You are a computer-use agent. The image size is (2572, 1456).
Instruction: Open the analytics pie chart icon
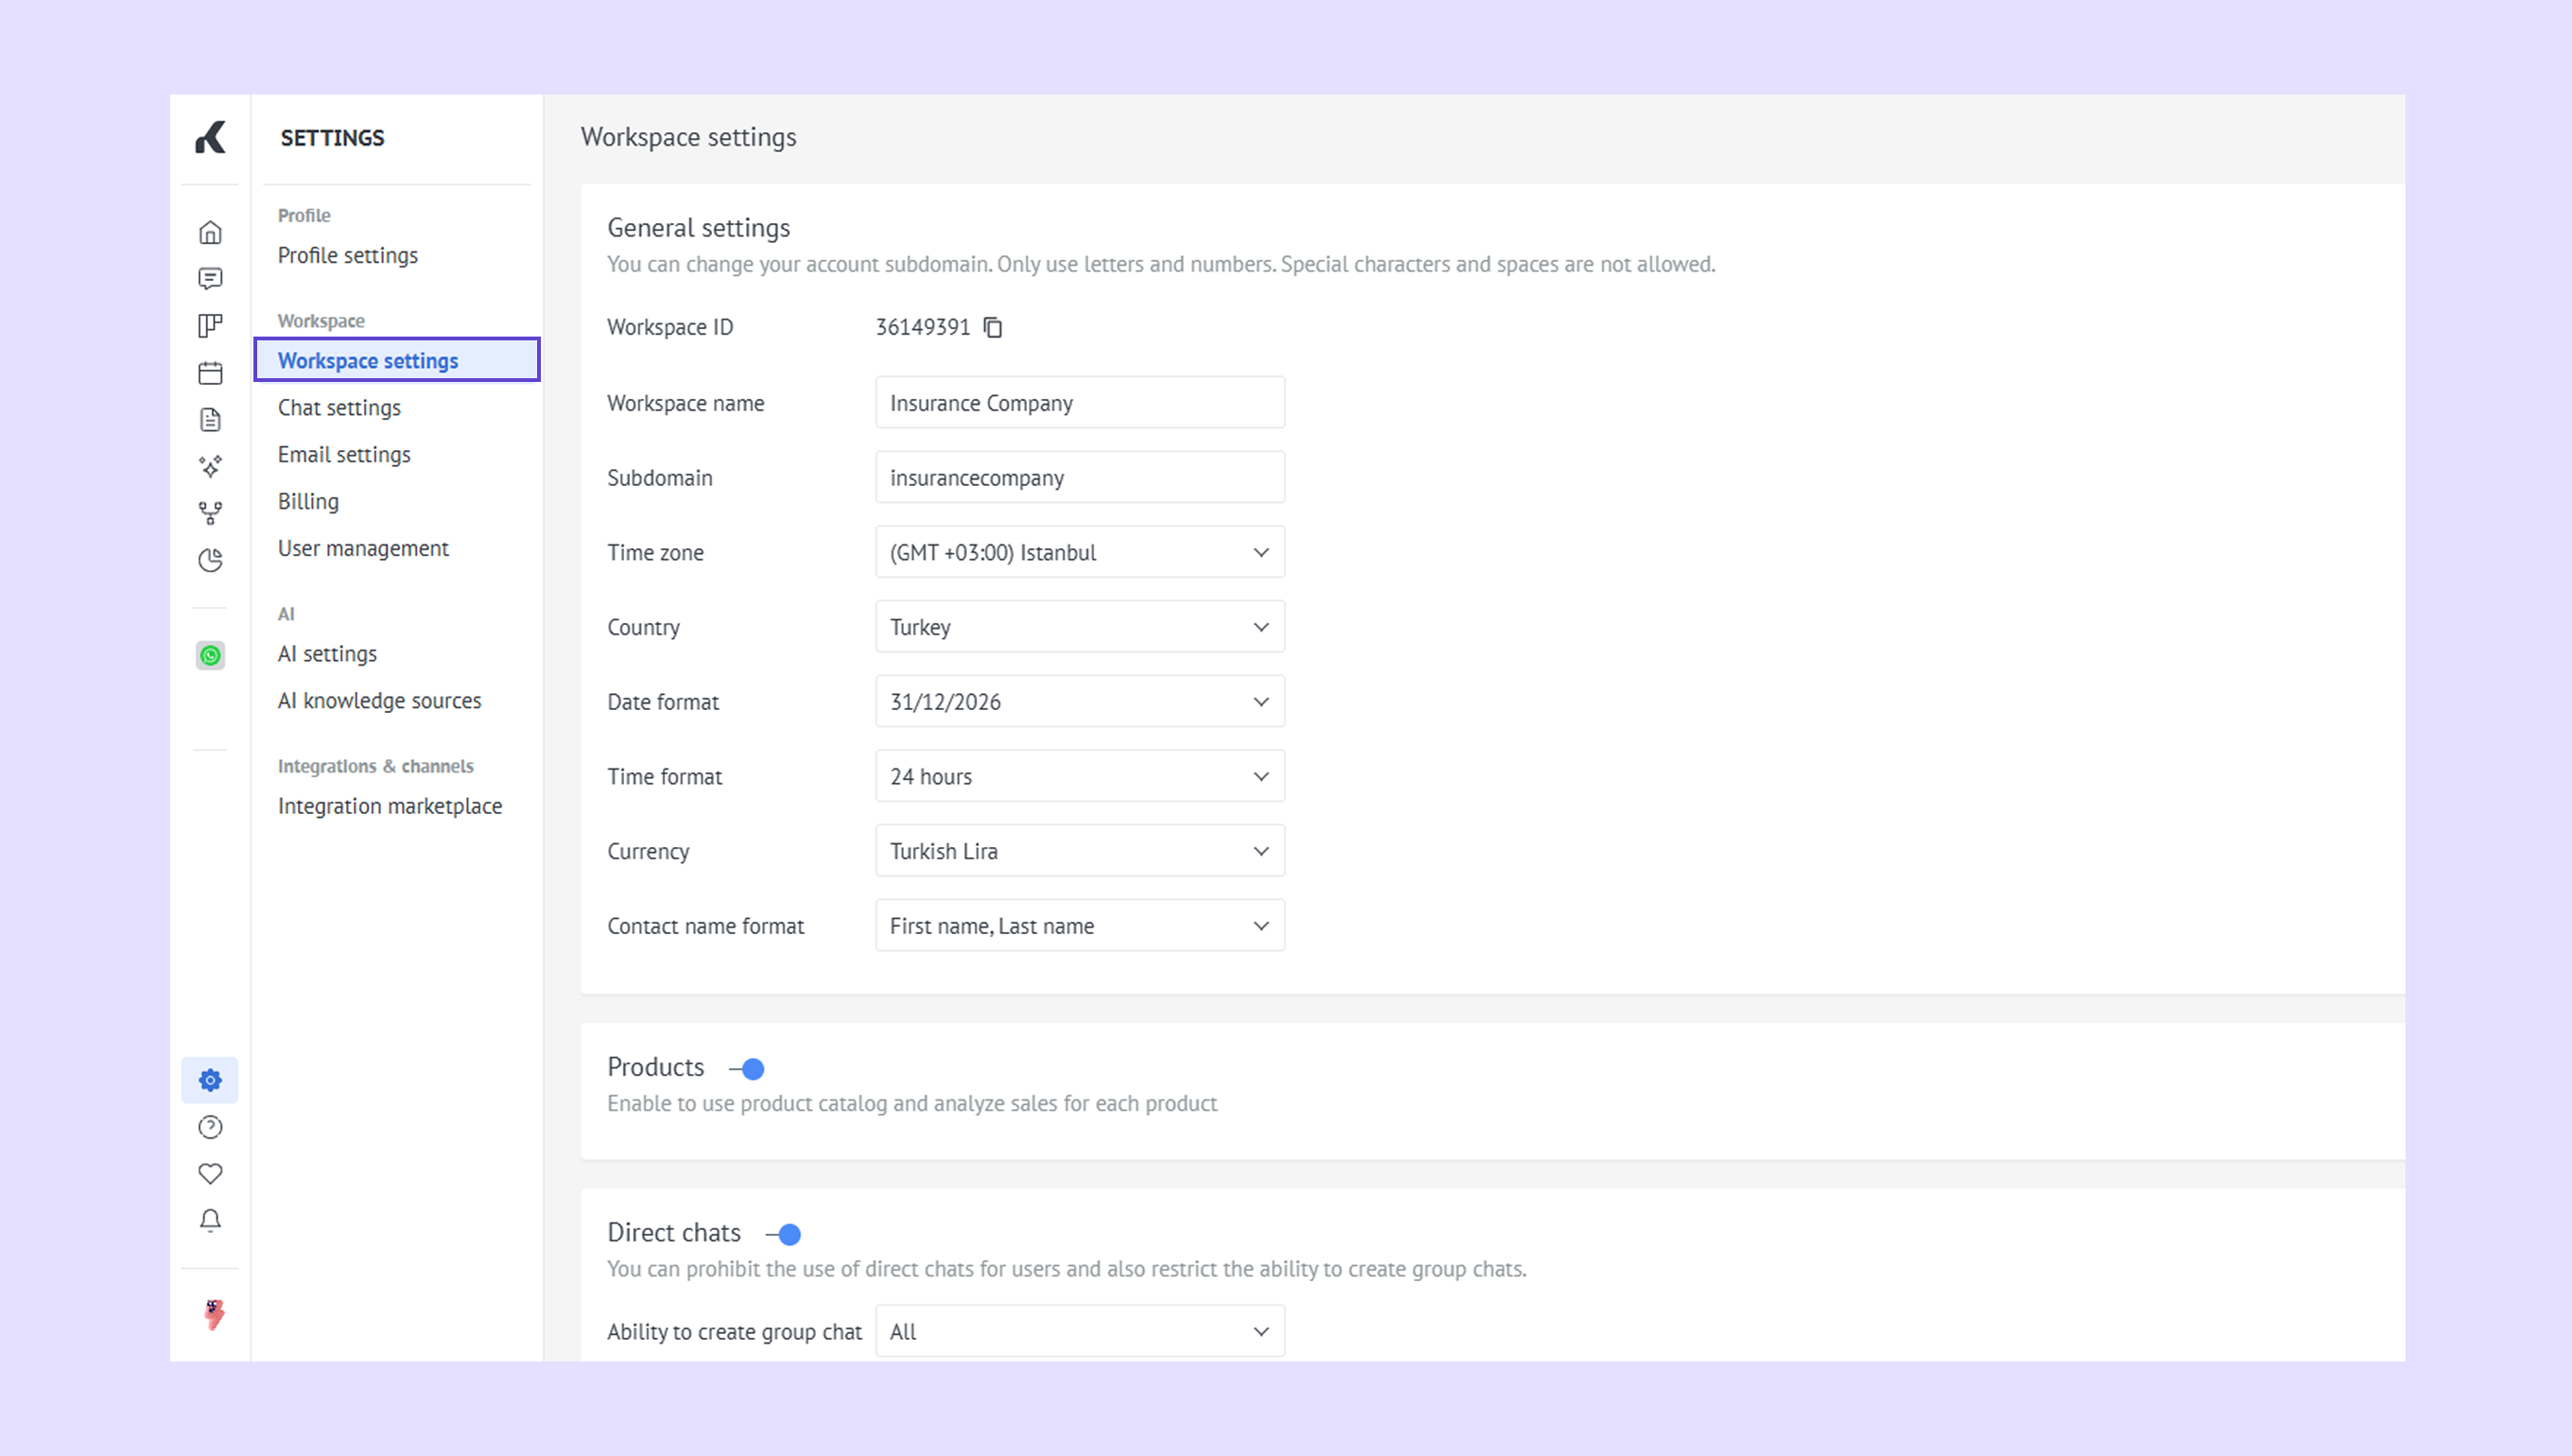click(210, 560)
